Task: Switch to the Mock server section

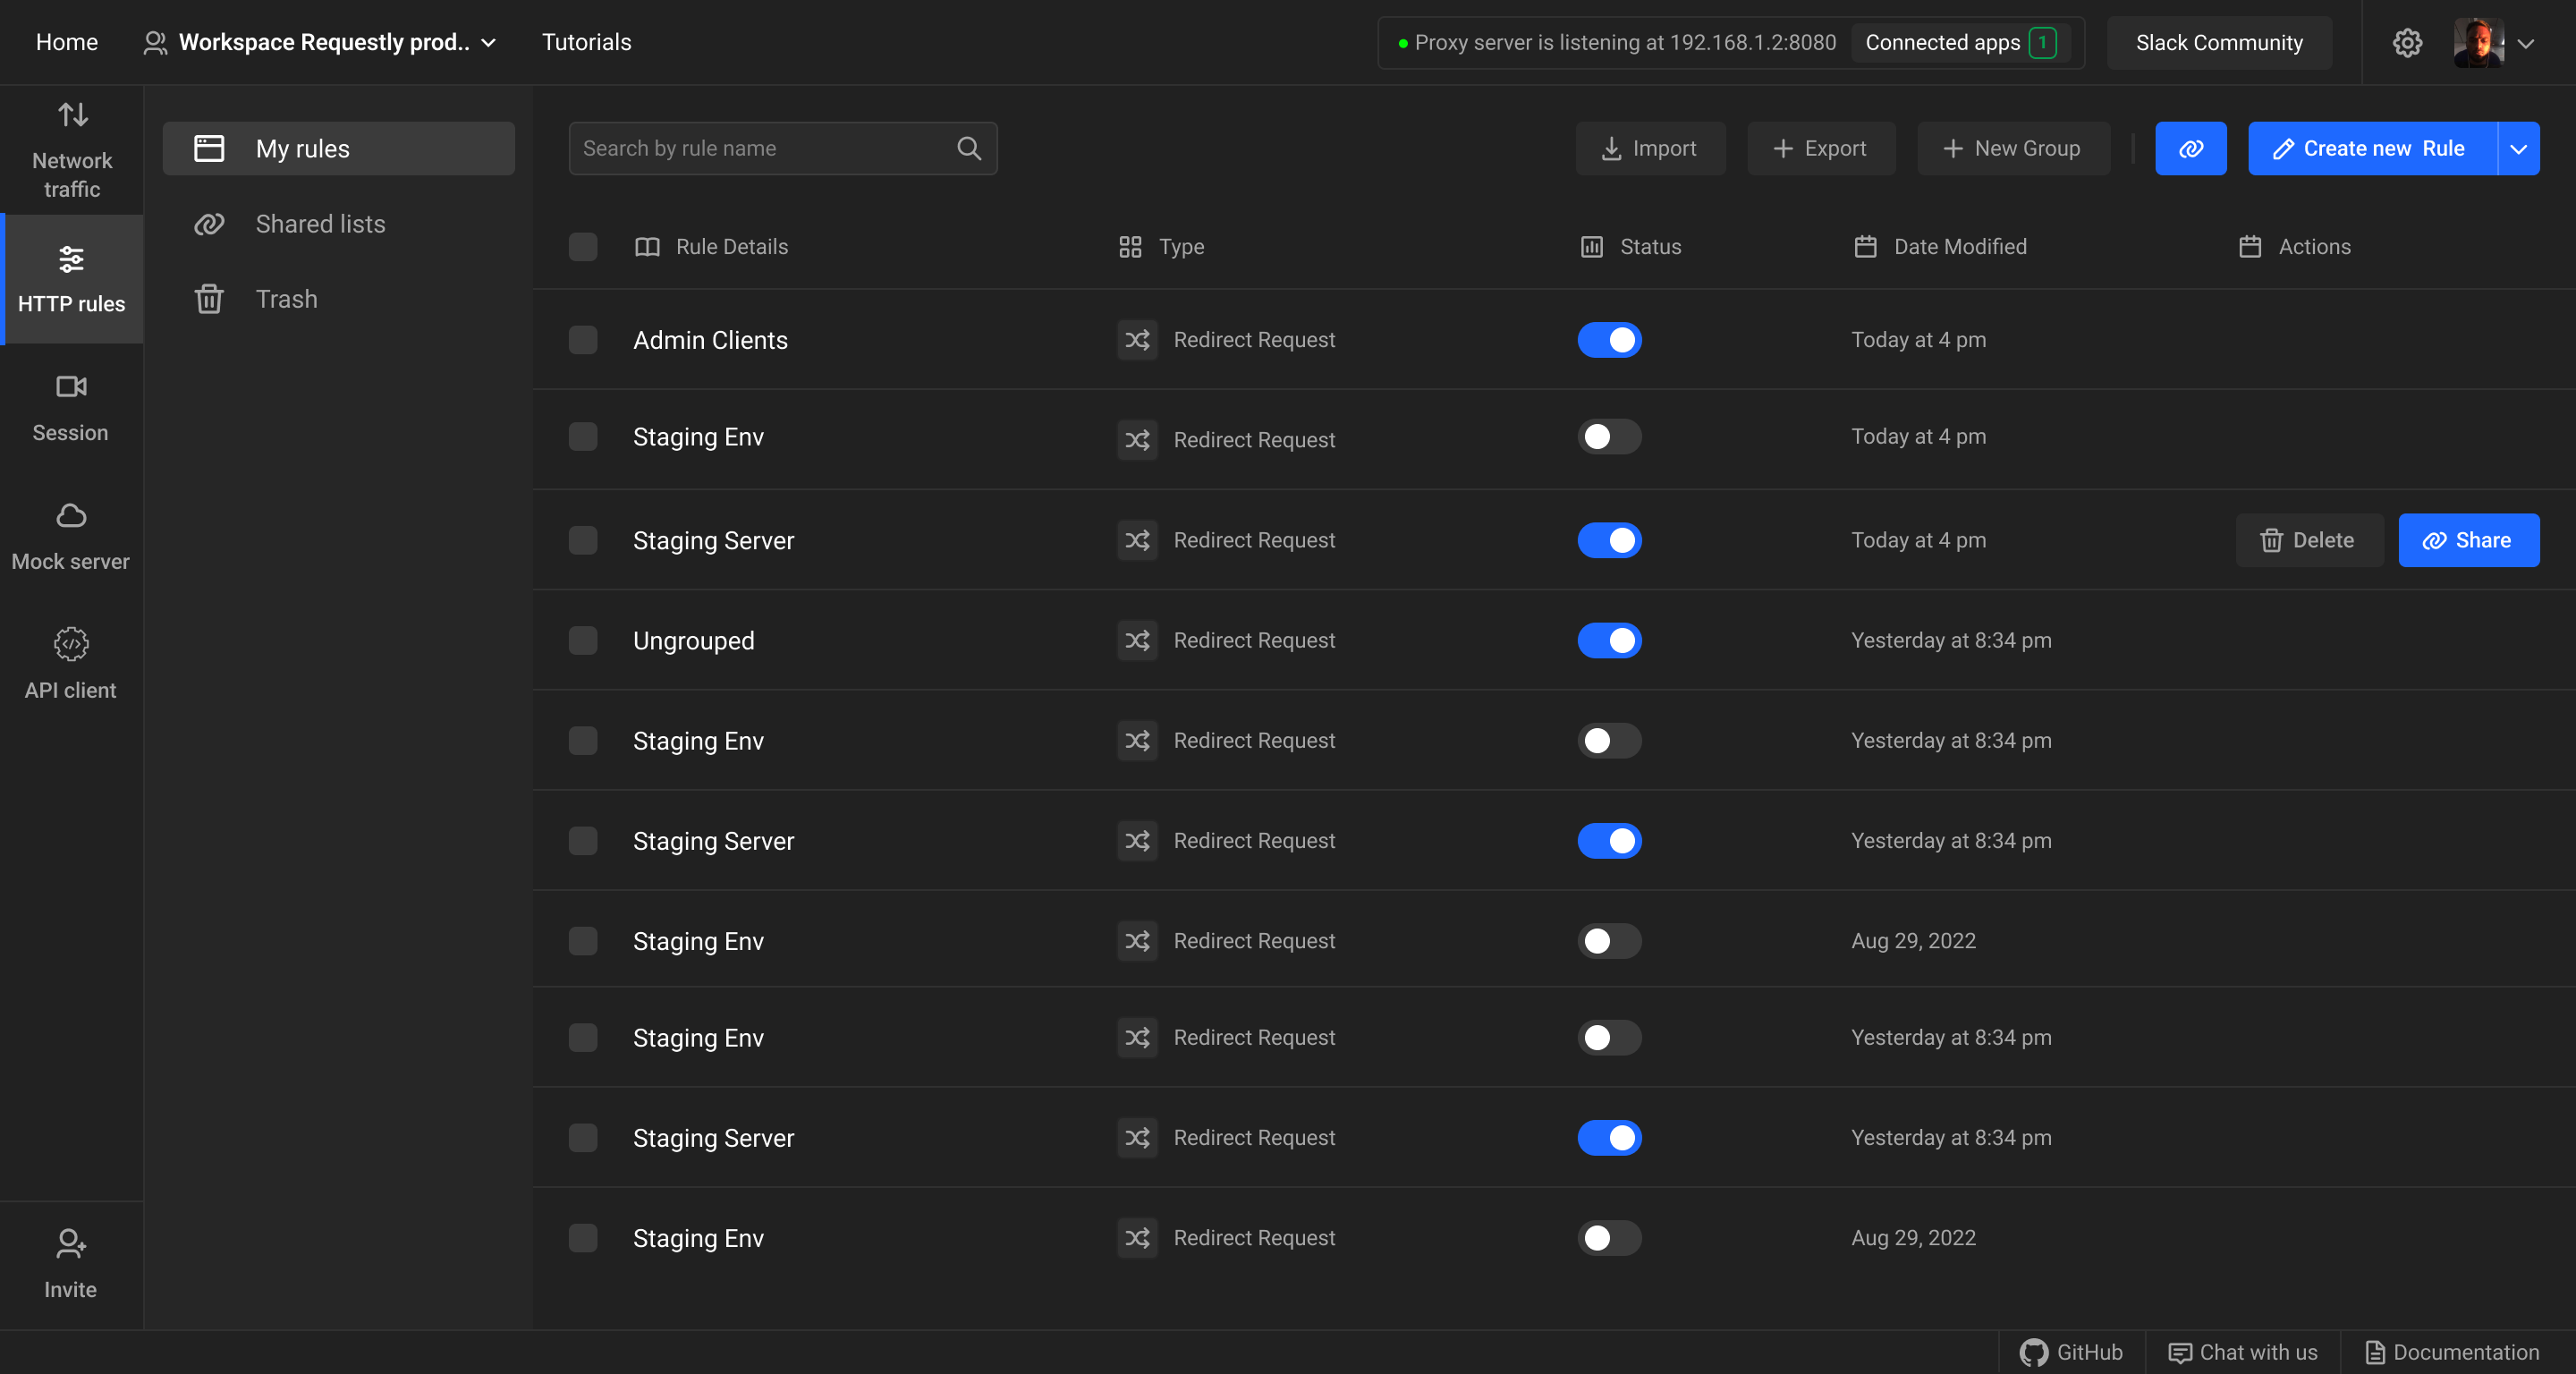Action: coord(70,535)
